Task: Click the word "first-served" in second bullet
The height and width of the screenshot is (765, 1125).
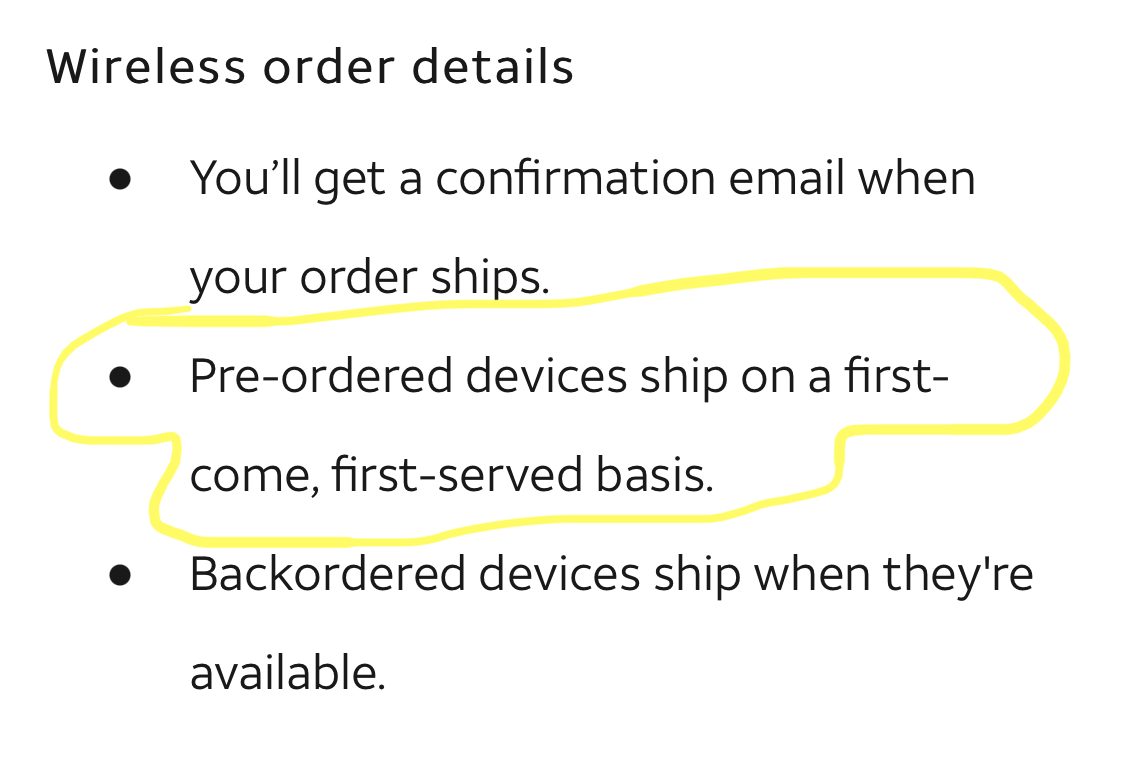Action: click(457, 474)
